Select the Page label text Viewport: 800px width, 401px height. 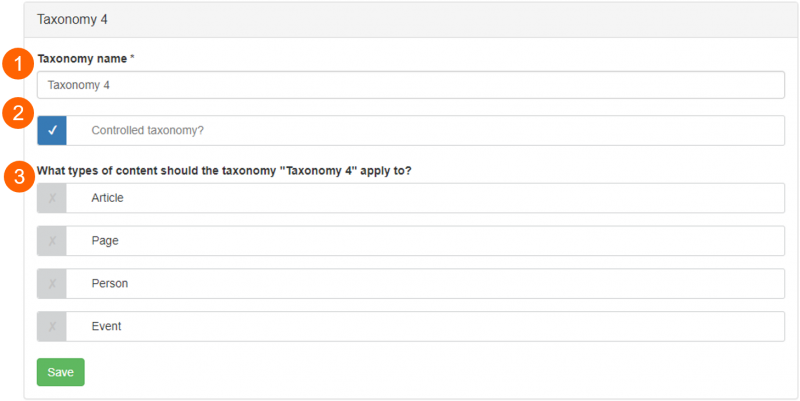105,241
